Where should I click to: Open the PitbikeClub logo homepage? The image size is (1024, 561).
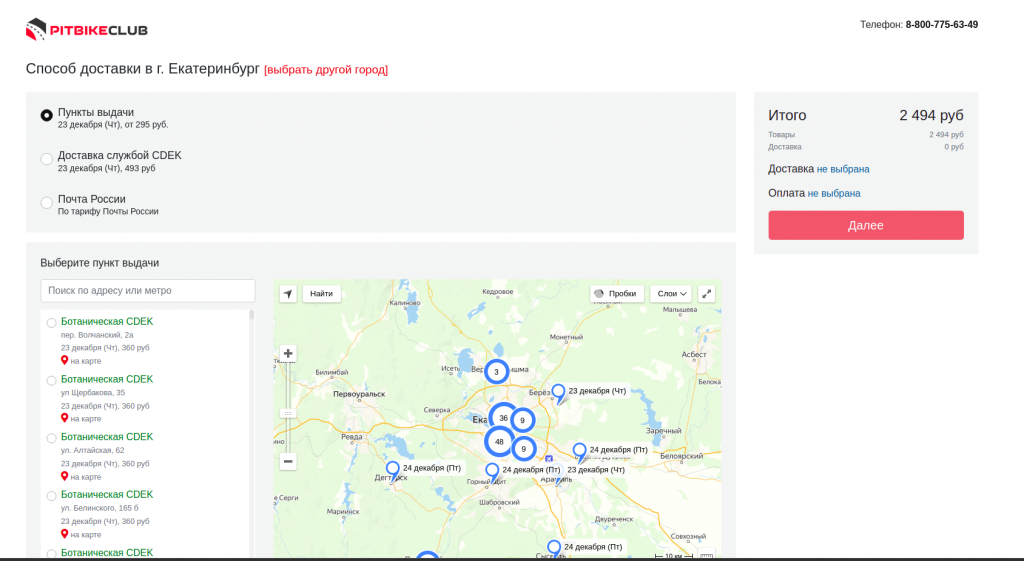[87, 30]
